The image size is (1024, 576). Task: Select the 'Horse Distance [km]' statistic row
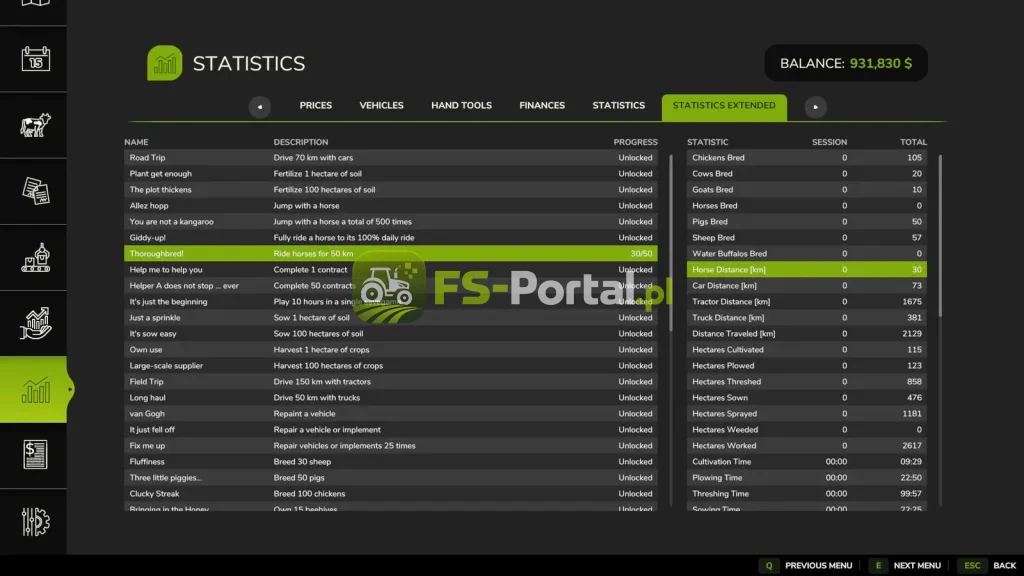click(x=807, y=270)
